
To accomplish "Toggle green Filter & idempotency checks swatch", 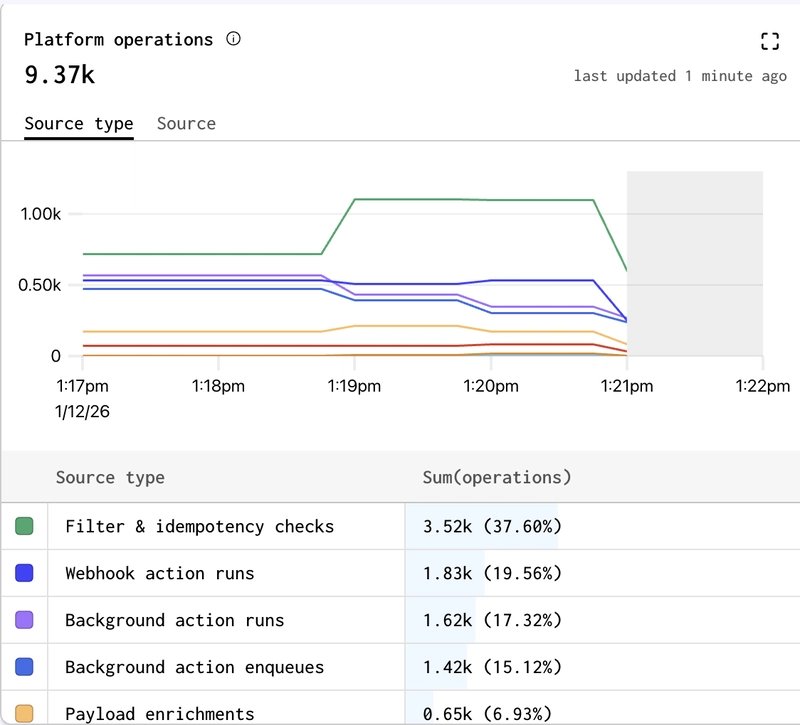I will click(x=25, y=526).
